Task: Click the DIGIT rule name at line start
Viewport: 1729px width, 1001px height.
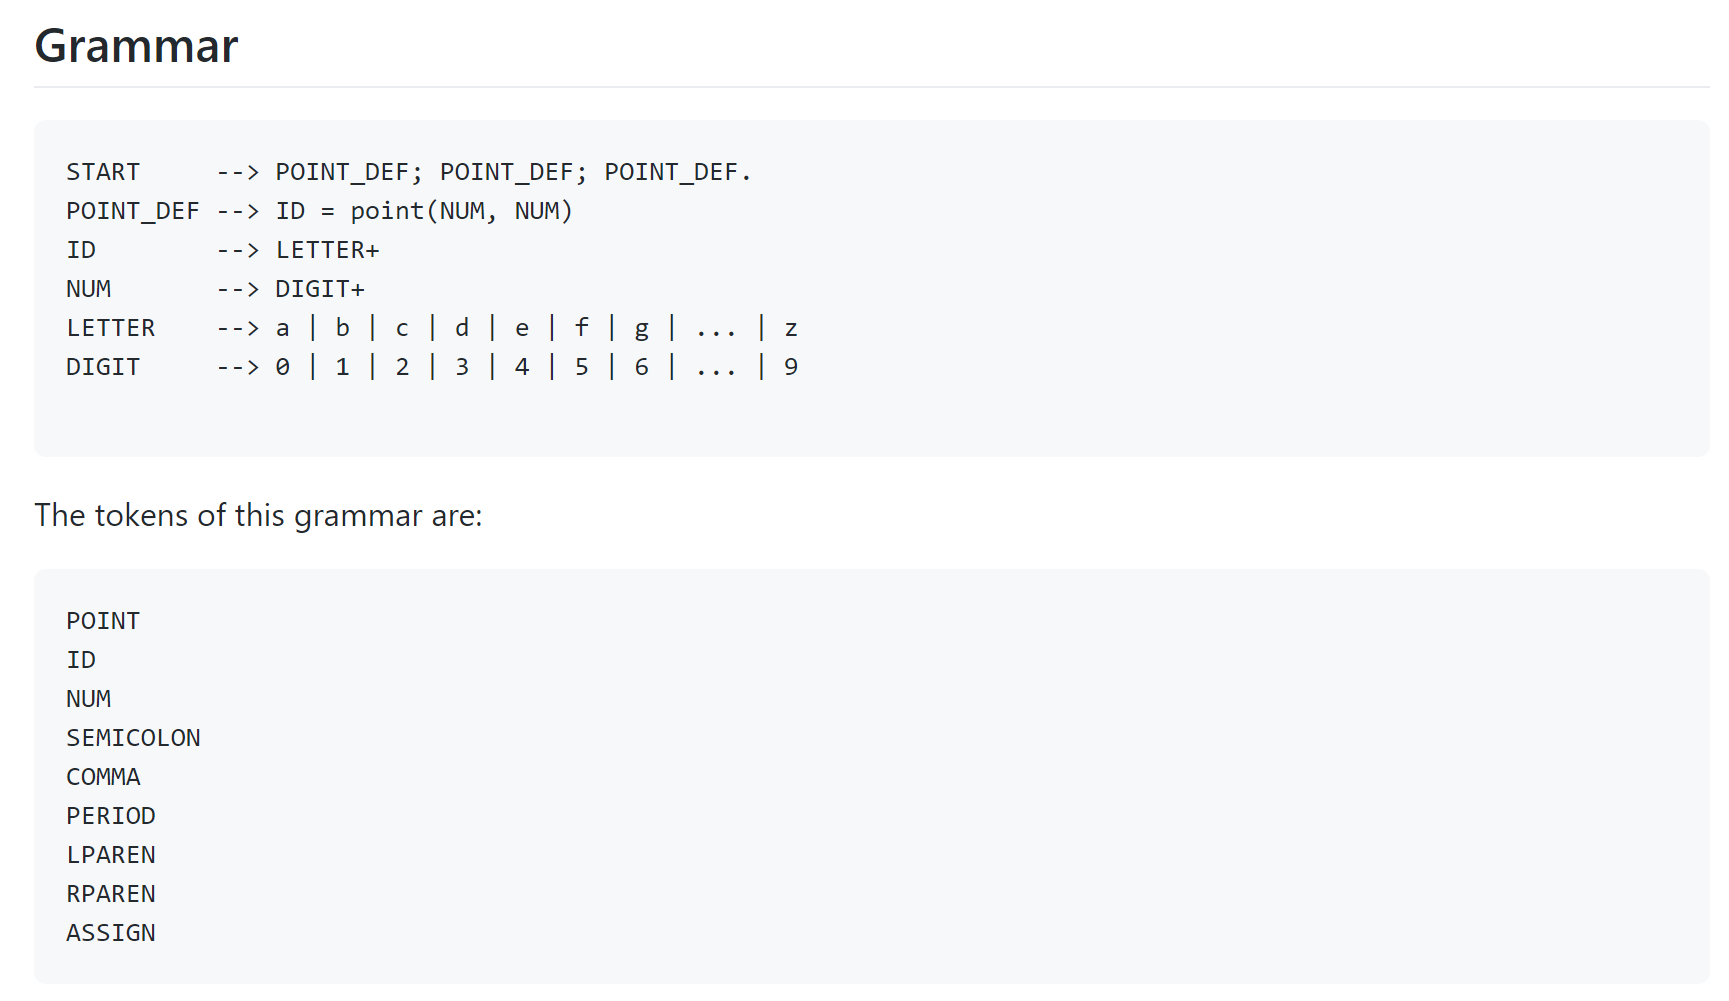Action: pos(103,367)
